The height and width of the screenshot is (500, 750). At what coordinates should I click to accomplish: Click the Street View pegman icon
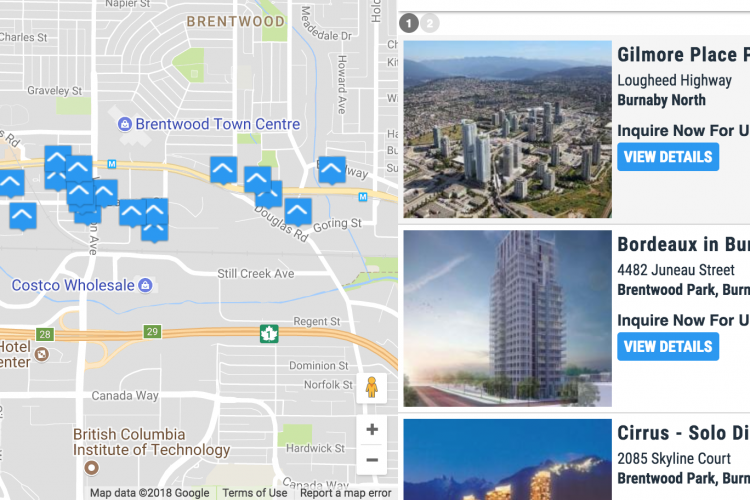coord(372,388)
